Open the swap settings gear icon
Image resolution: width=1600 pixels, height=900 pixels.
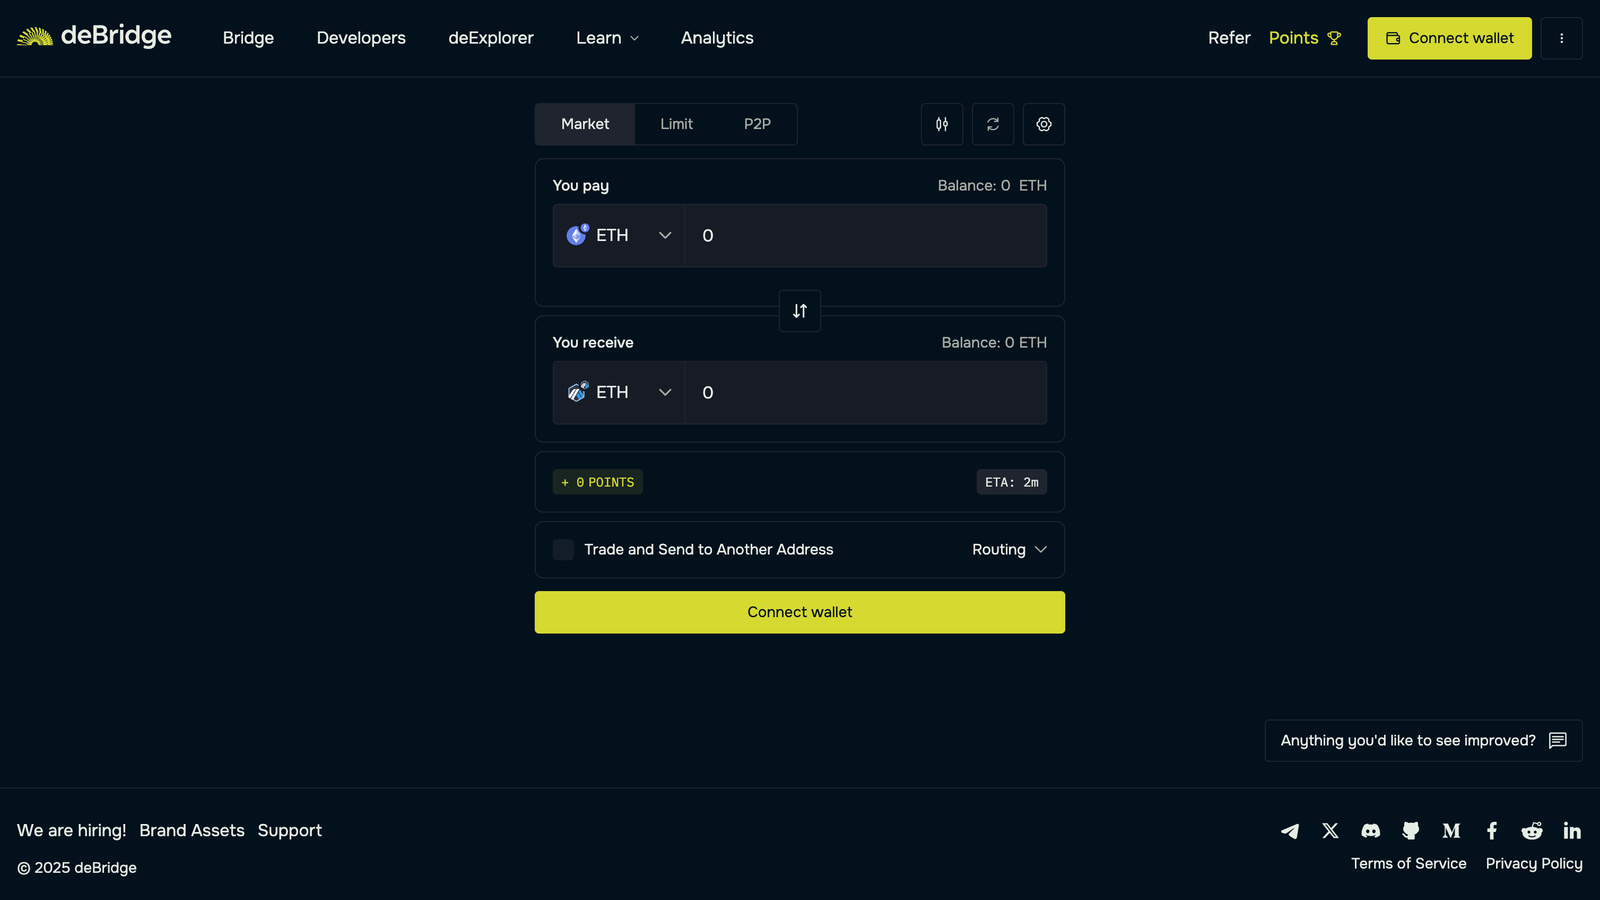pyautogui.click(x=1043, y=124)
